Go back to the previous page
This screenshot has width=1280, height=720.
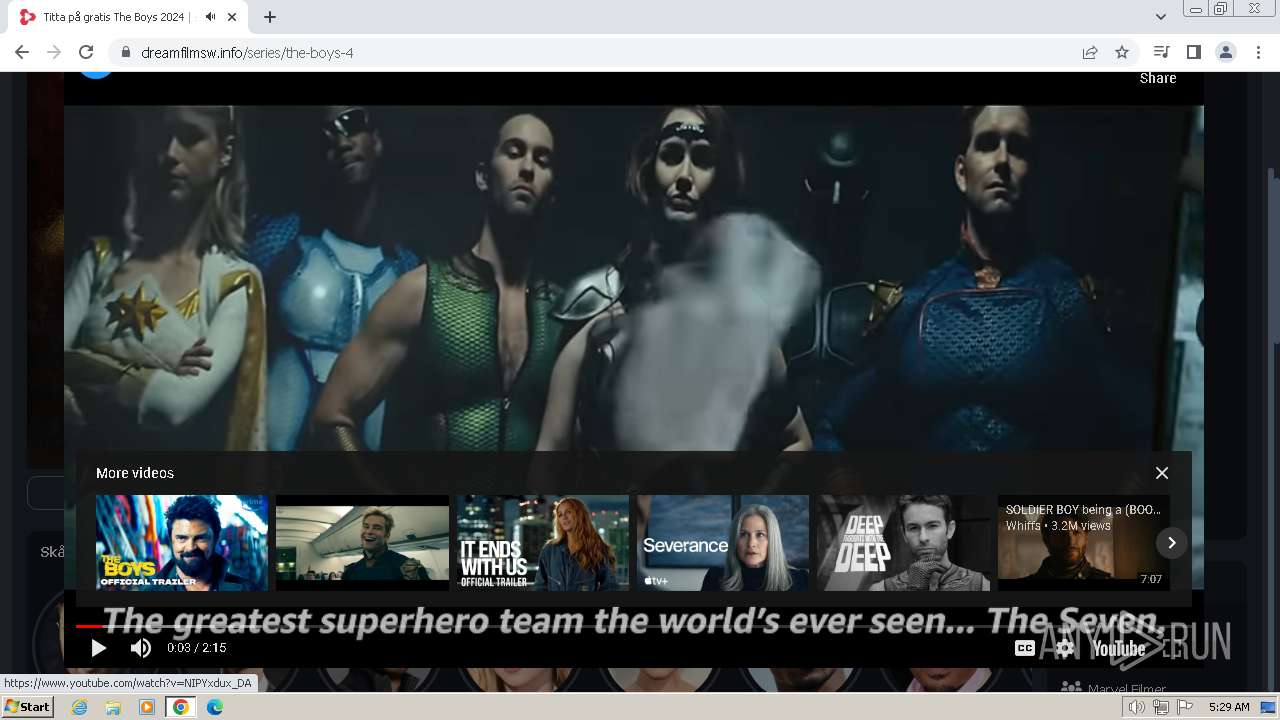pyautogui.click(x=22, y=52)
